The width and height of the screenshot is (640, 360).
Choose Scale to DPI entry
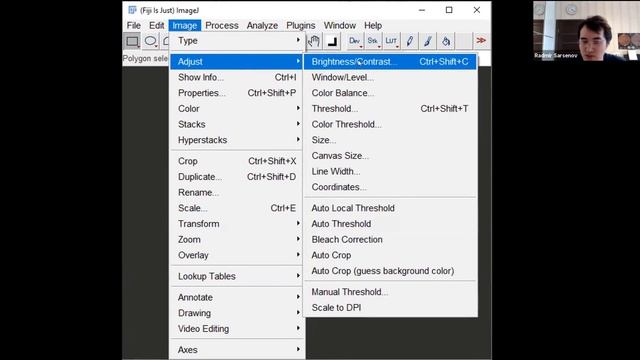pyautogui.click(x=390, y=308)
